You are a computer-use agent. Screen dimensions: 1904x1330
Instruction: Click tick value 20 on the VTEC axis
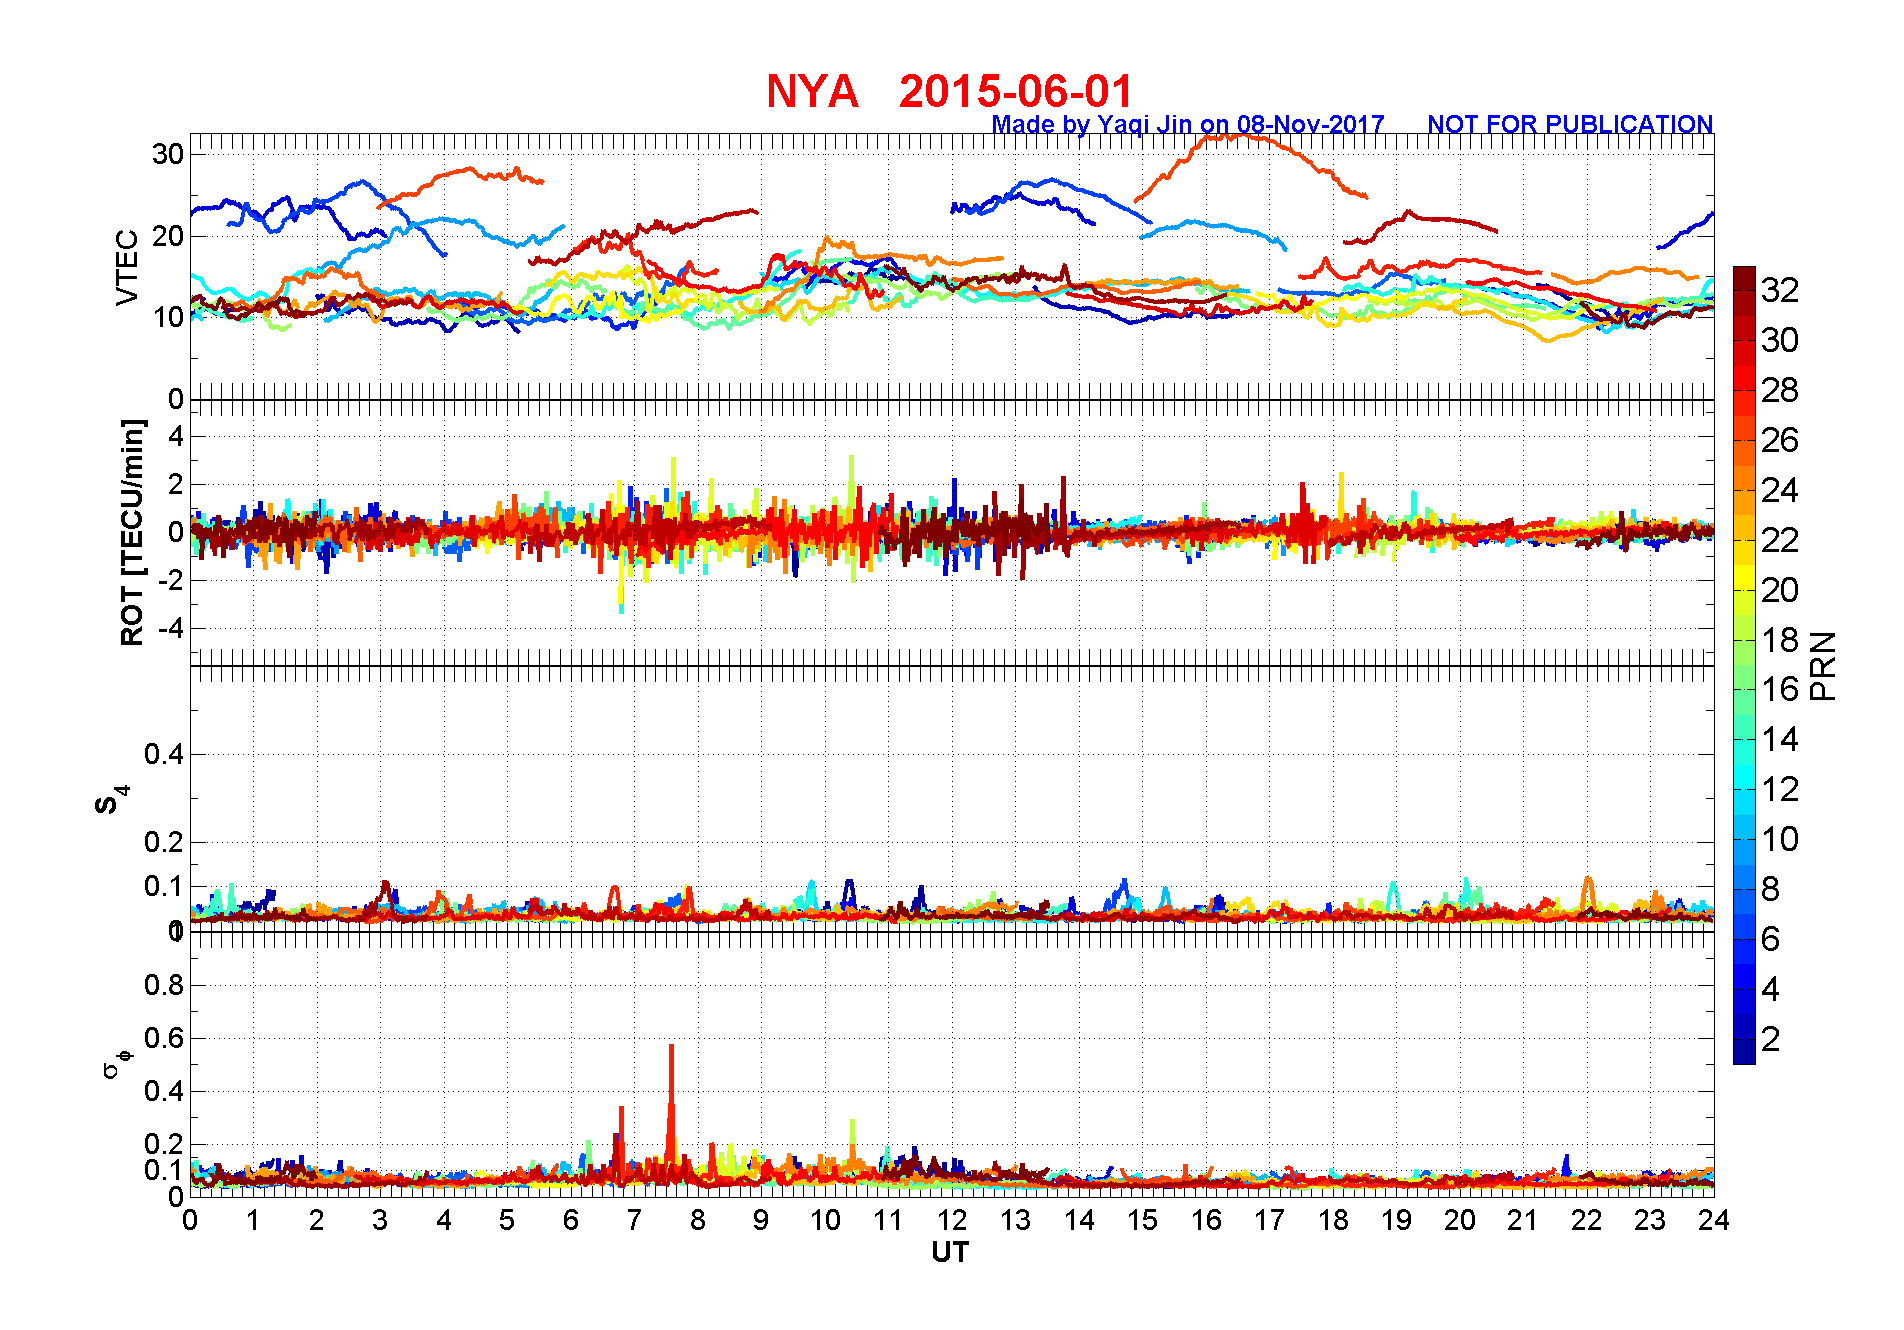[x=168, y=236]
